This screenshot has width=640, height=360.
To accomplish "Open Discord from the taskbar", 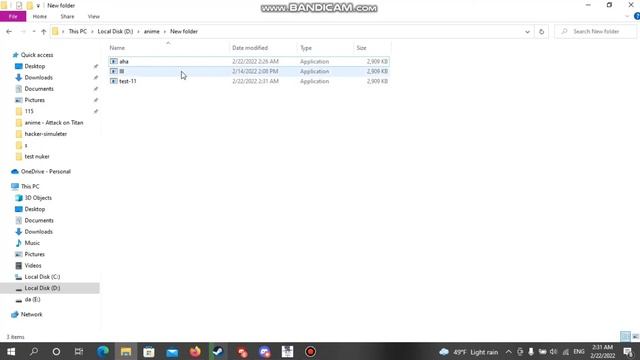I will [264, 351].
